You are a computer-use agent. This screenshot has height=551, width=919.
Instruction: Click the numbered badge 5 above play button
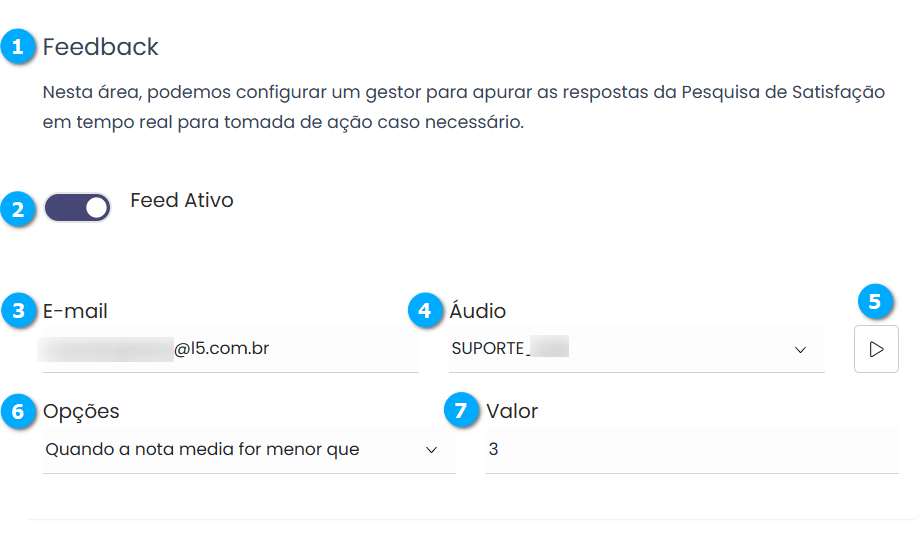pyautogui.click(x=876, y=301)
